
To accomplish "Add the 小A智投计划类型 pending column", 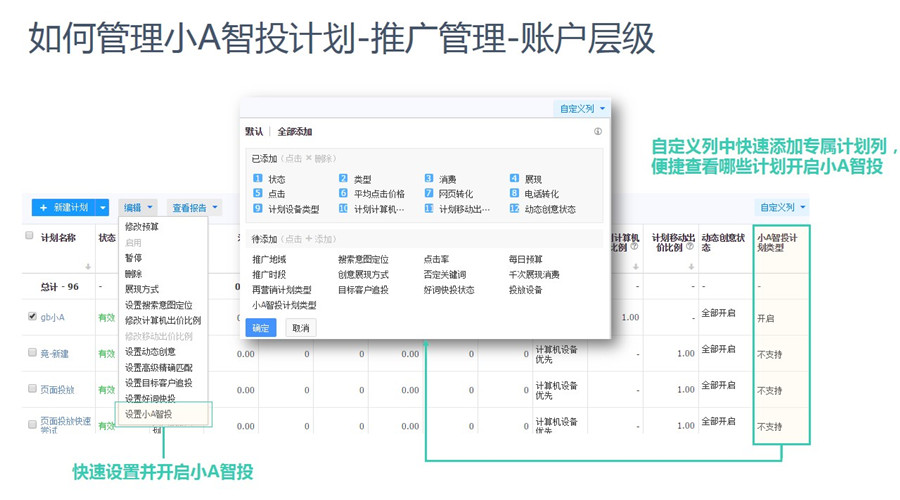I will 284,305.
